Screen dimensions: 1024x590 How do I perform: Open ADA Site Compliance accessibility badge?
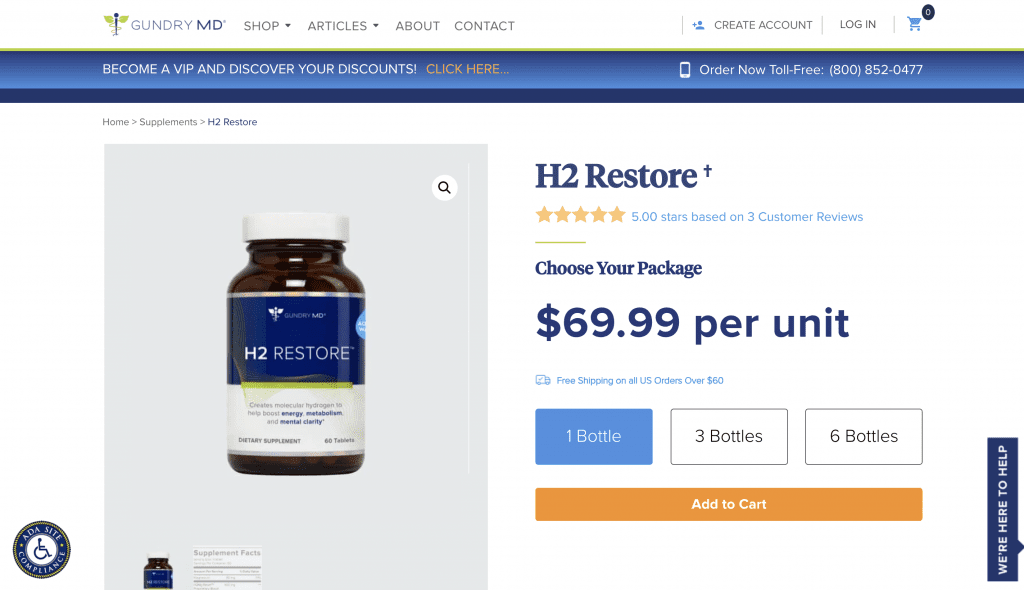click(x=42, y=549)
